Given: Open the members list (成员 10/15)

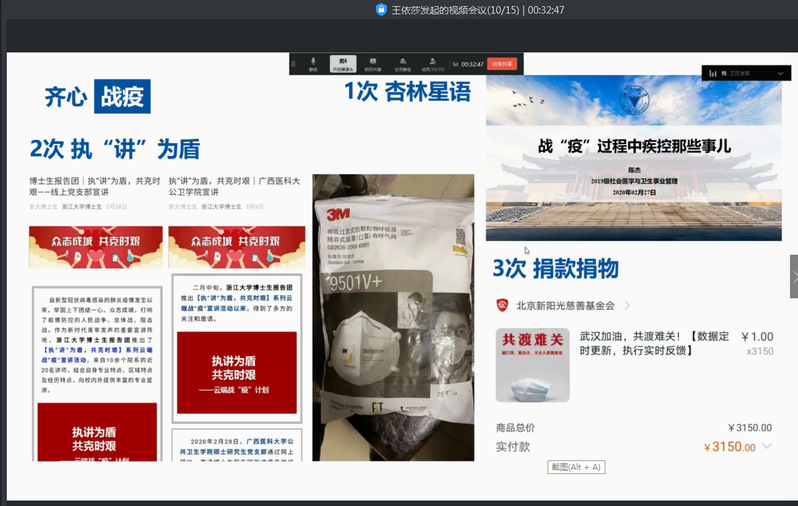Looking at the screenshot, I should [431, 63].
